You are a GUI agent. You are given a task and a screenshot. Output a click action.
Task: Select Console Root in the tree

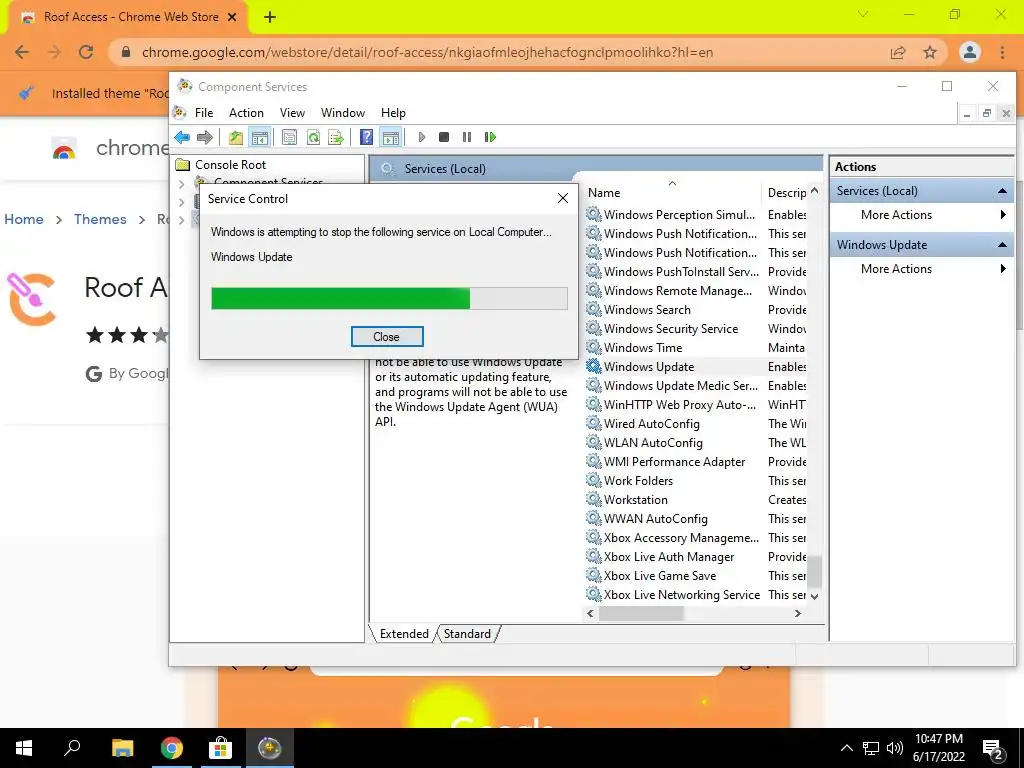(230, 165)
